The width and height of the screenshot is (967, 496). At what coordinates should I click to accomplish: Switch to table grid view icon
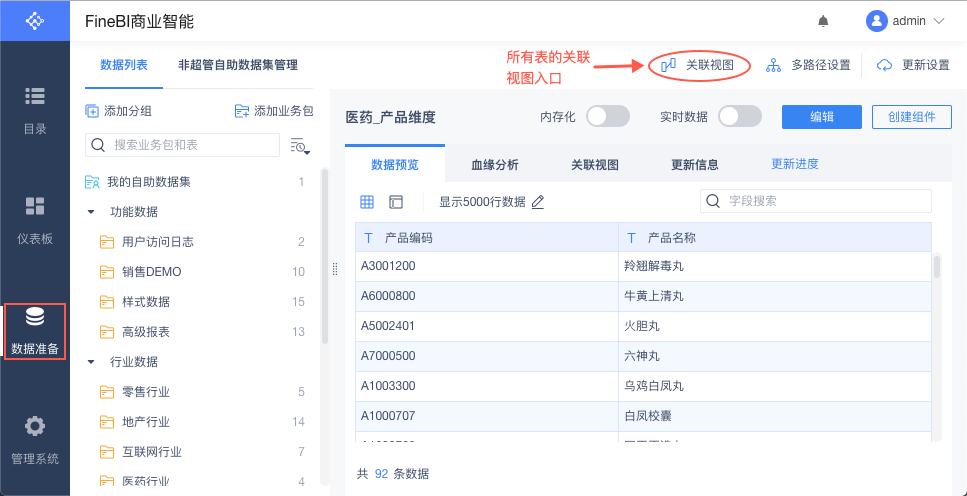(367, 202)
